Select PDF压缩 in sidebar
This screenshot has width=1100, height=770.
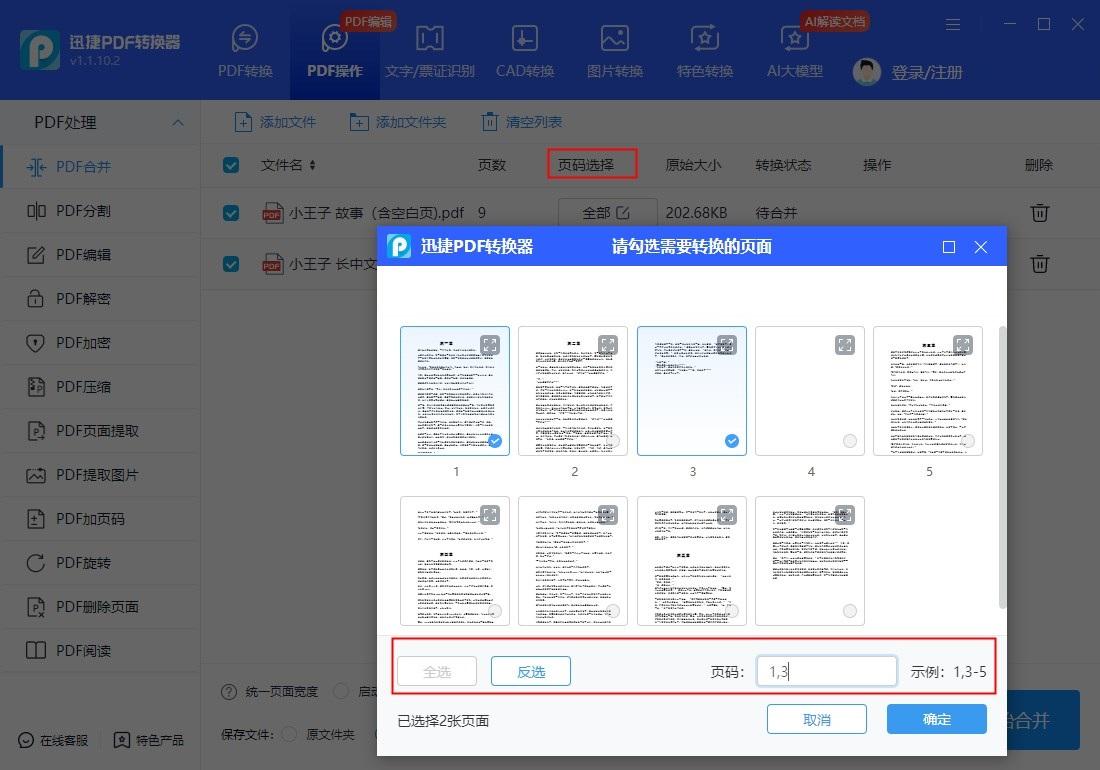click(x=100, y=387)
